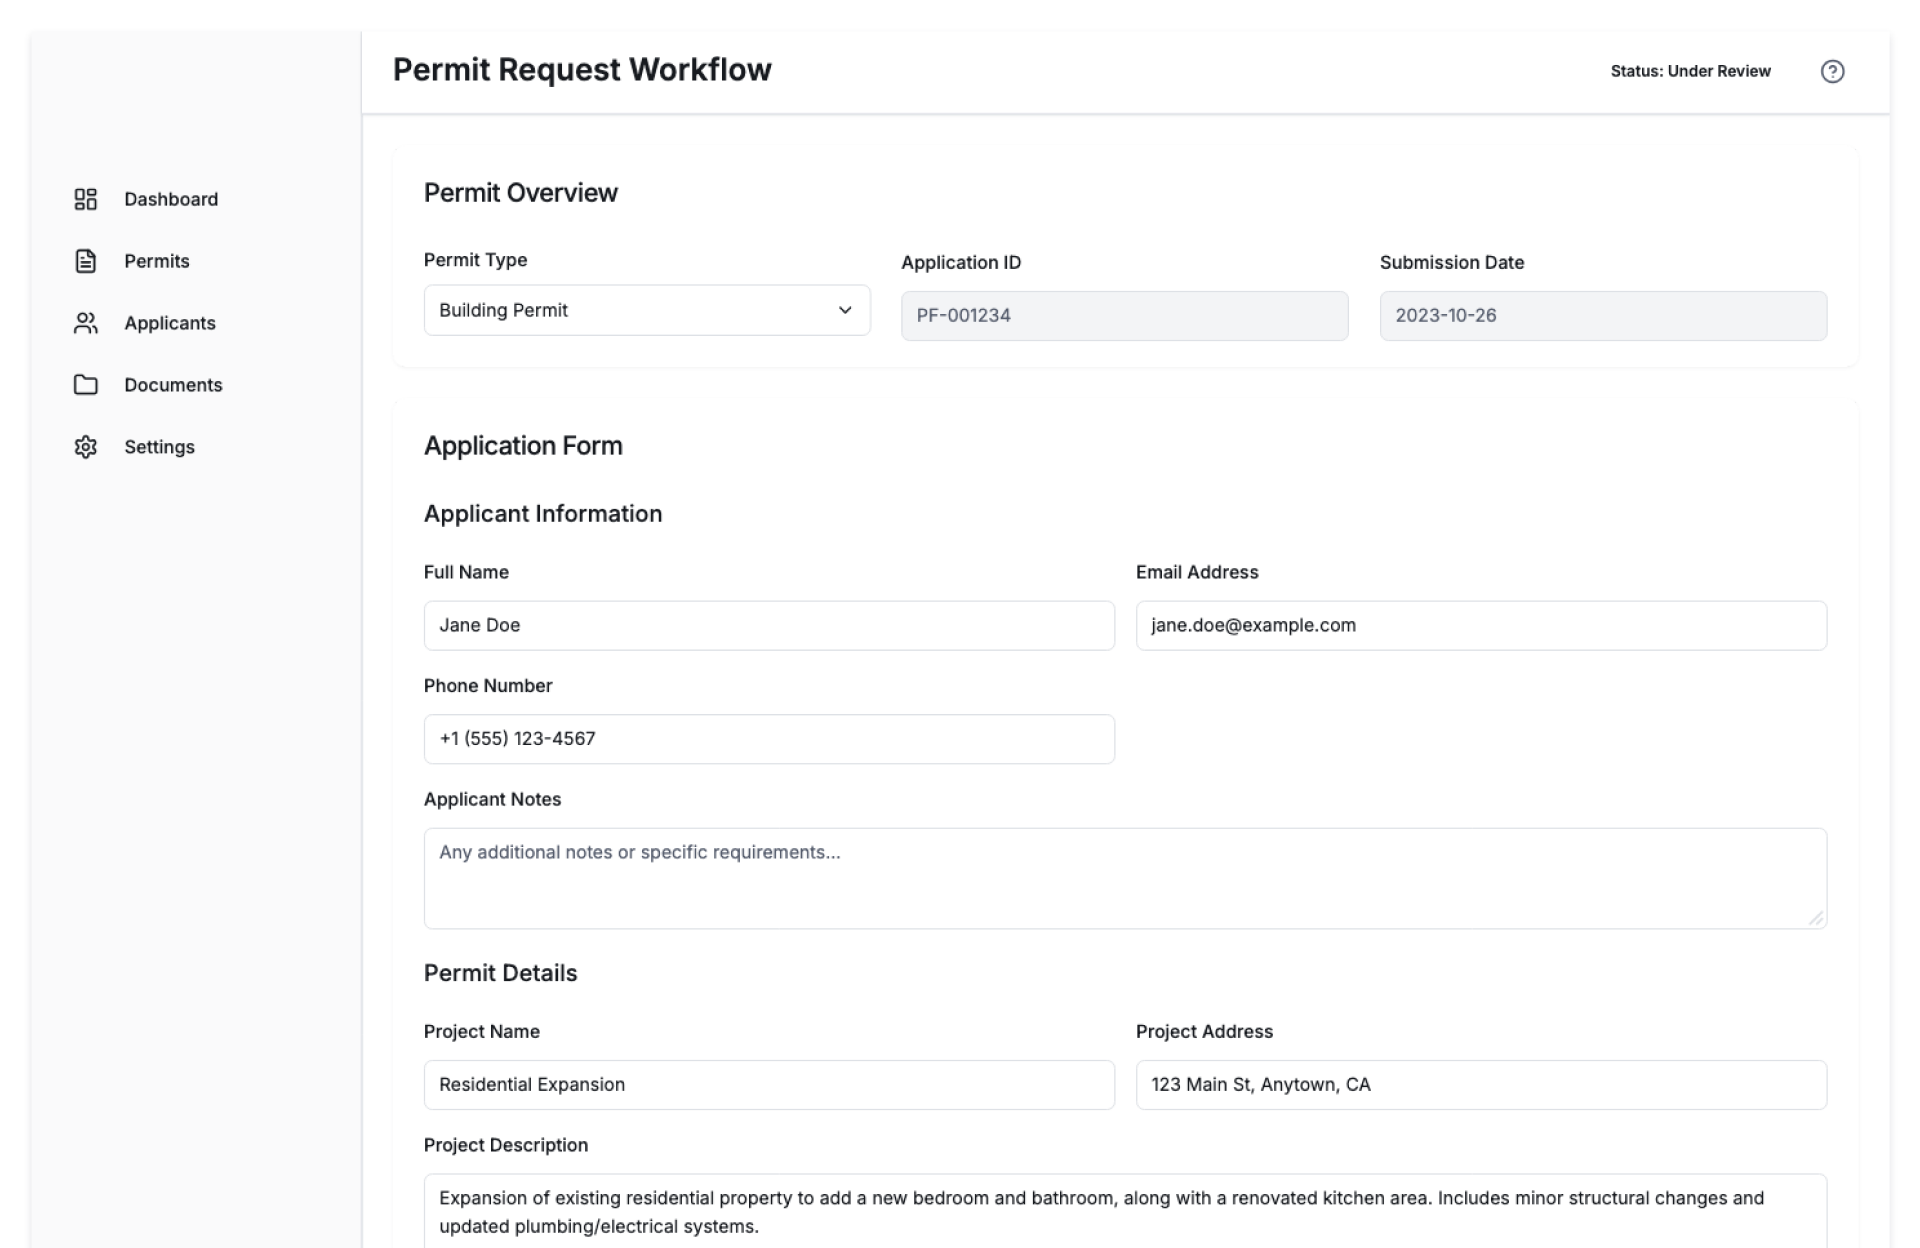The width and height of the screenshot is (1920, 1248).
Task: Click into the Project Description text area
Action: [x=1124, y=1211]
